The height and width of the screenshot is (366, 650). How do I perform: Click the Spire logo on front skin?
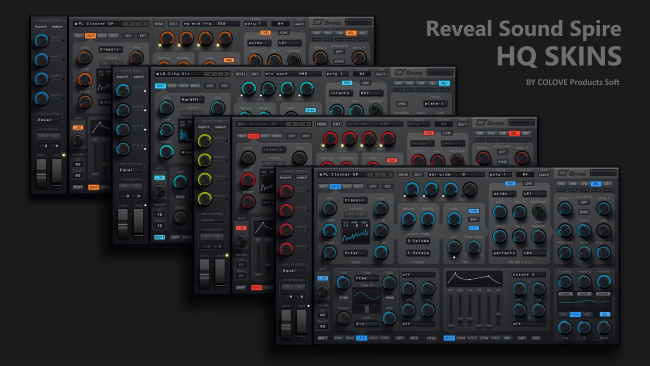coord(572,173)
